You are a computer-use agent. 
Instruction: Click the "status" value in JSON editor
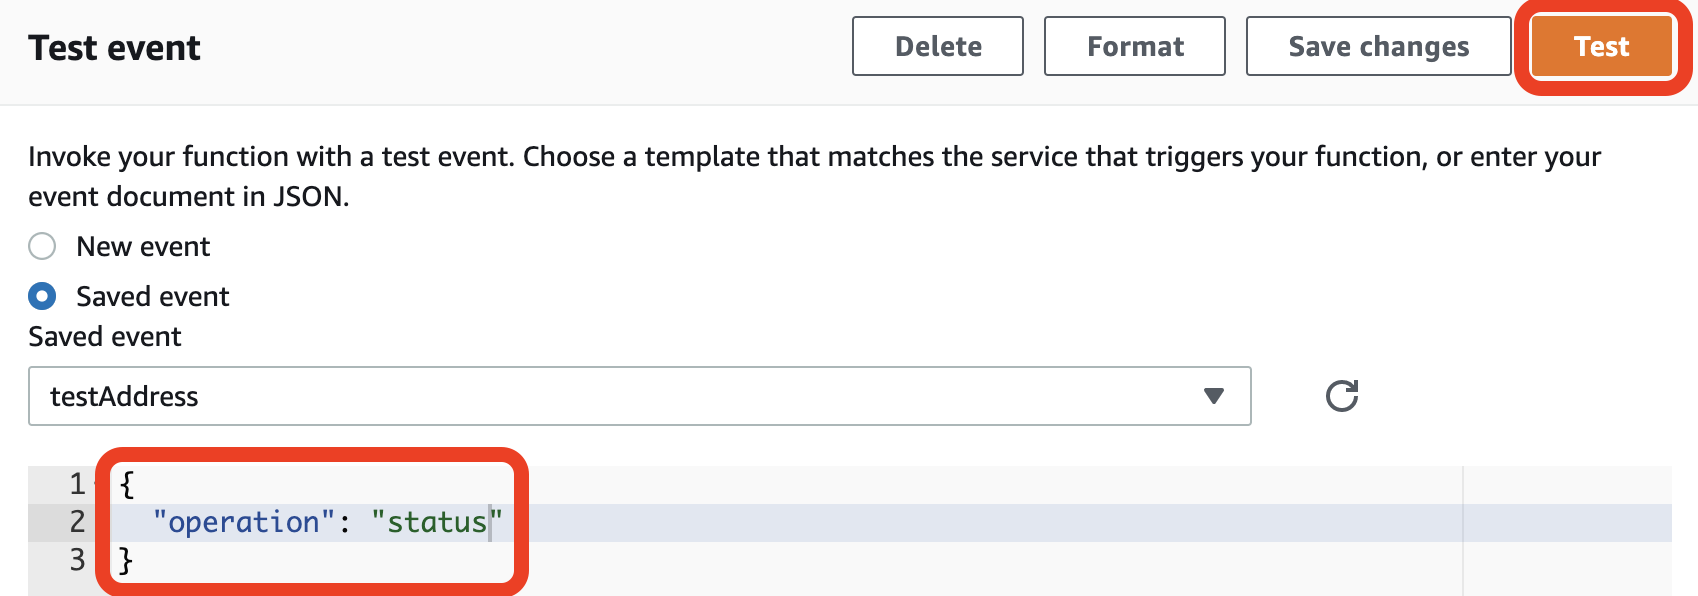[x=437, y=522]
